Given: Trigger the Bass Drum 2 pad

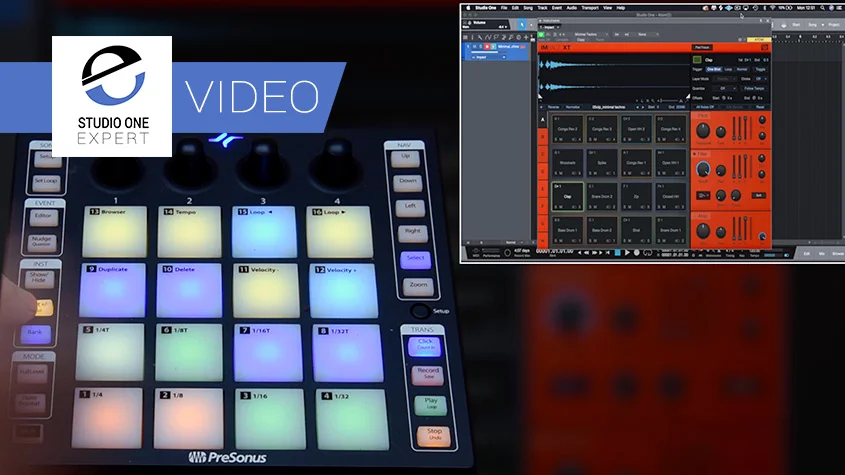Looking at the screenshot, I should (x=602, y=230).
